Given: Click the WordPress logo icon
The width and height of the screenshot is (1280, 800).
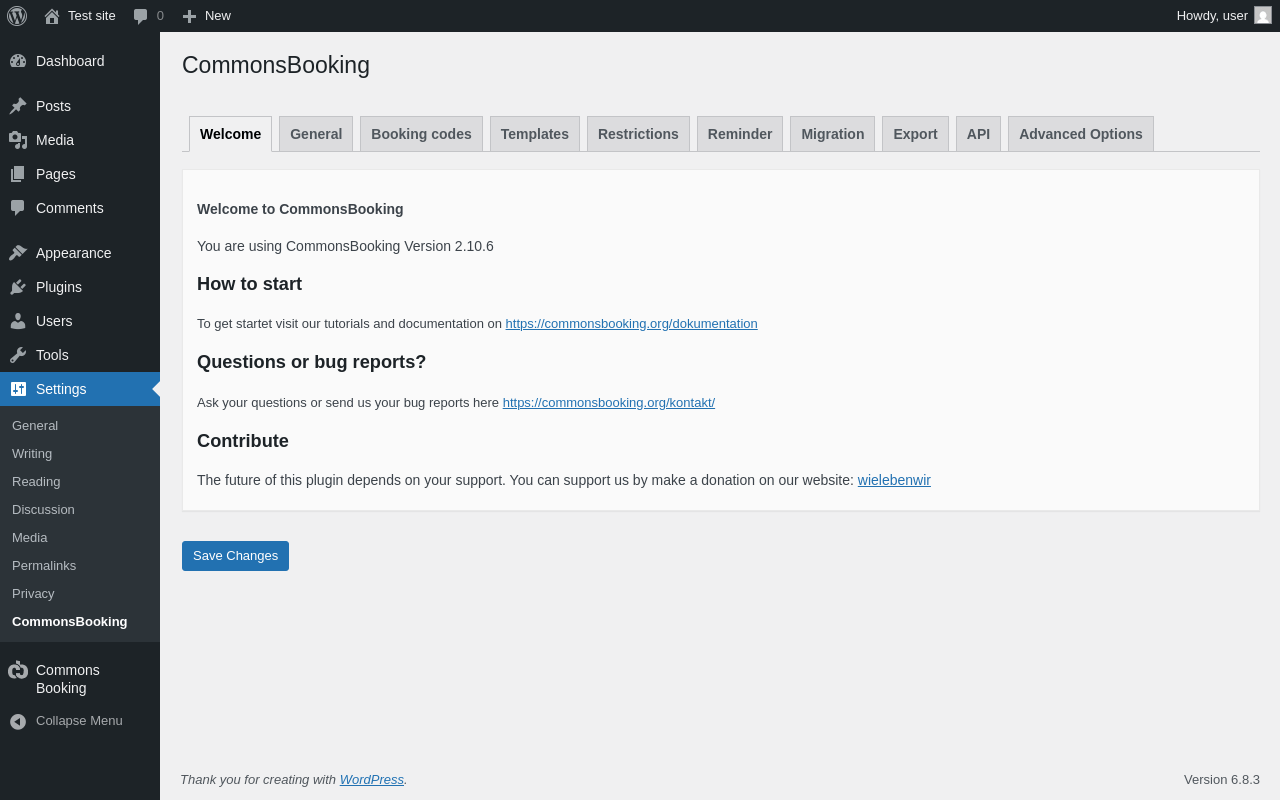Looking at the screenshot, I should 17,16.
